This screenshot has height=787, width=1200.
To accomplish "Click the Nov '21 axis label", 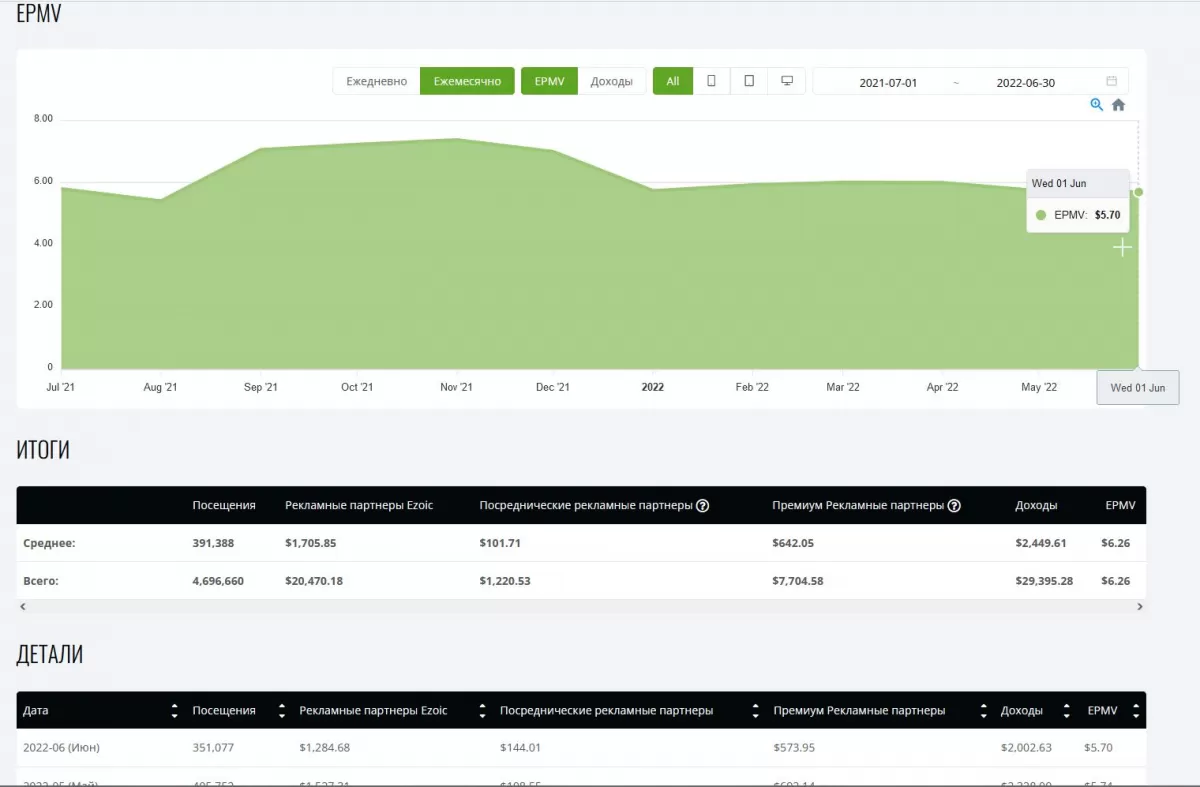I will tap(456, 388).
